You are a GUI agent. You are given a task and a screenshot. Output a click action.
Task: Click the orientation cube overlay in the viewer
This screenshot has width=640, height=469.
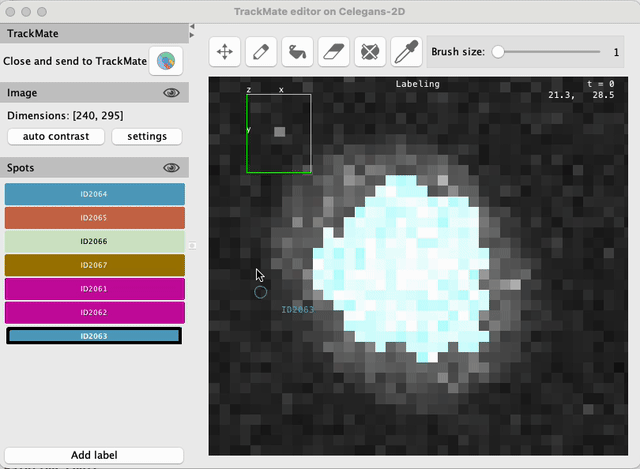click(279, 133)
